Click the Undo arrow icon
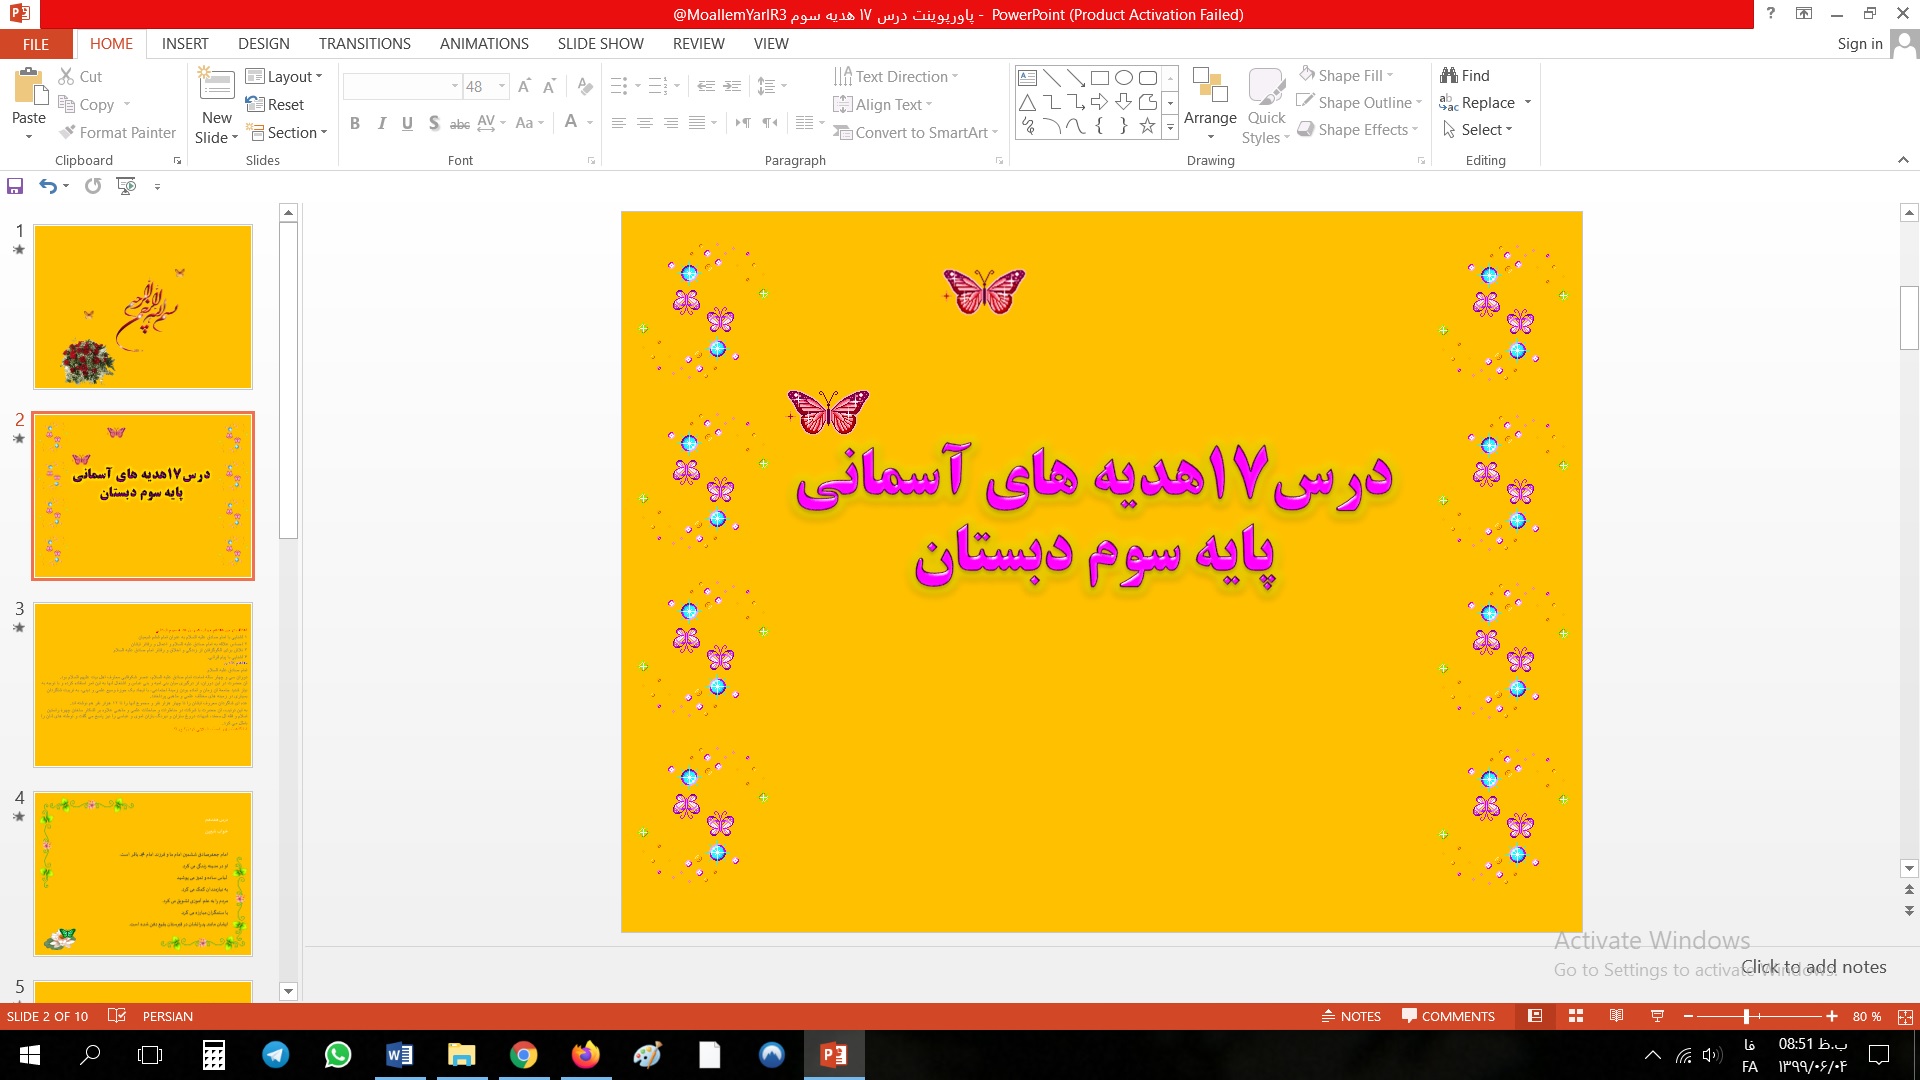Screen dimensions: 1920x1080 [x=47, y=186]
